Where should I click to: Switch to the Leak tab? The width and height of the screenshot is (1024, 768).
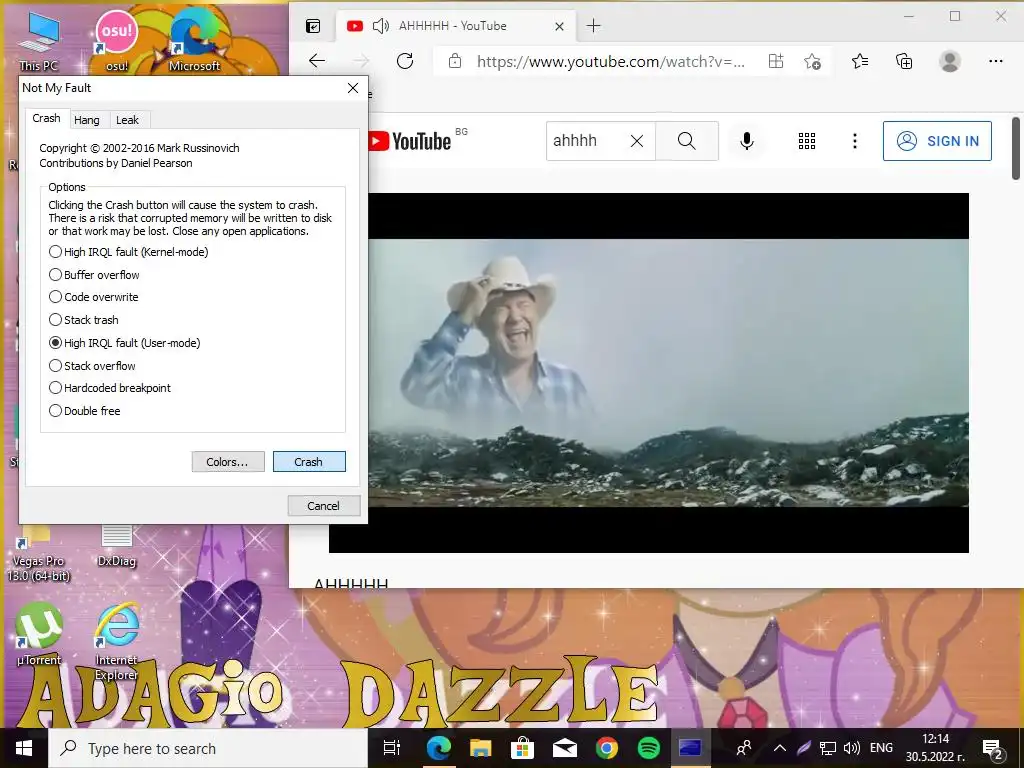click(127, 120)
